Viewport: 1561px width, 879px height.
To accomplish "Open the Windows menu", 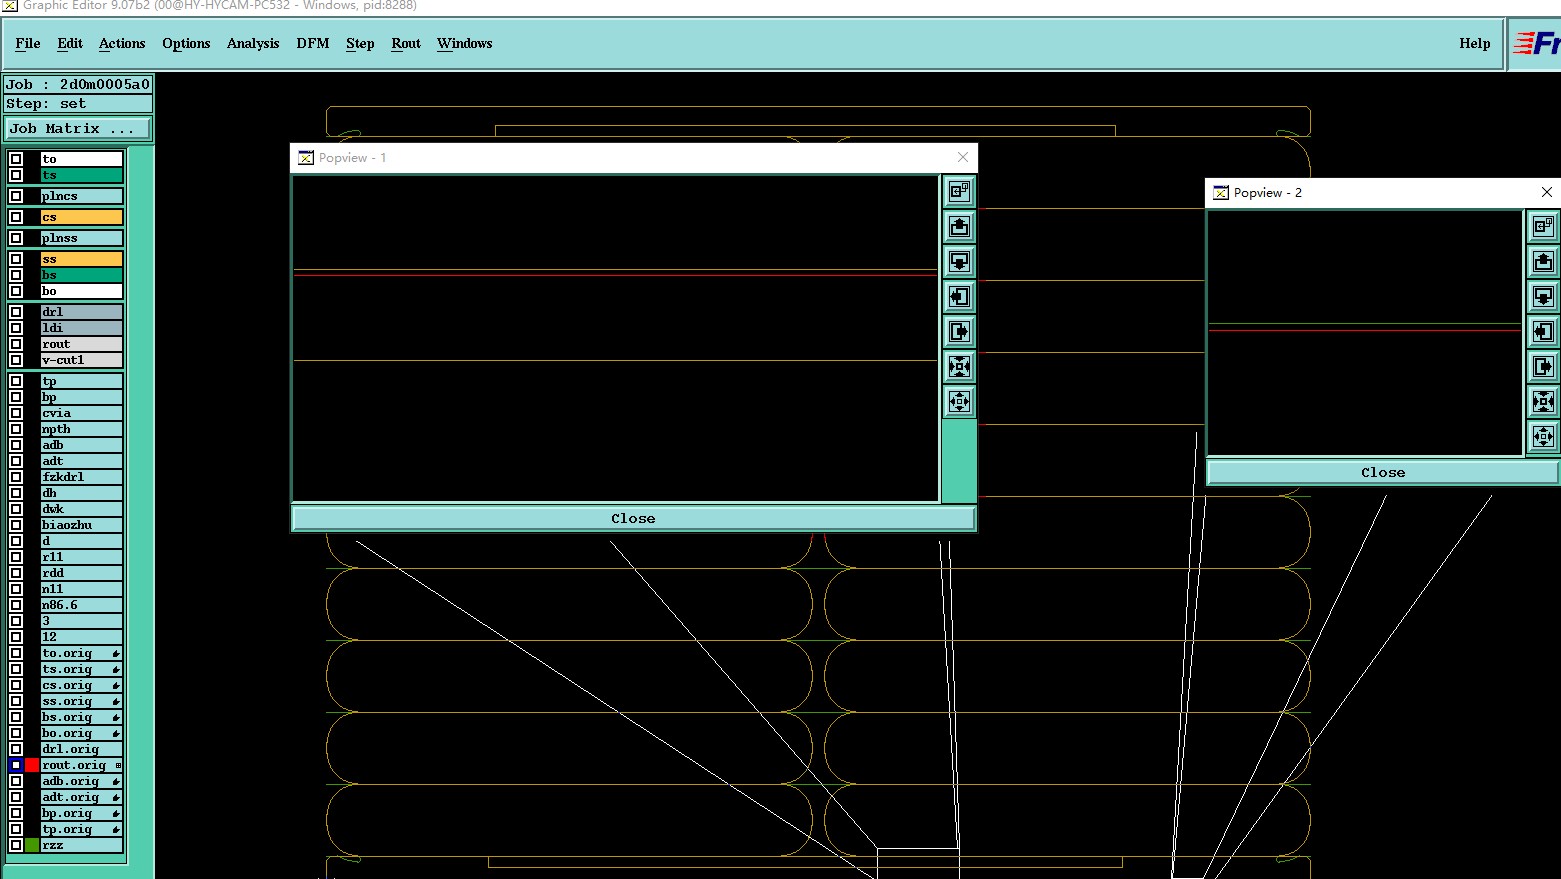I will point(465,43).
